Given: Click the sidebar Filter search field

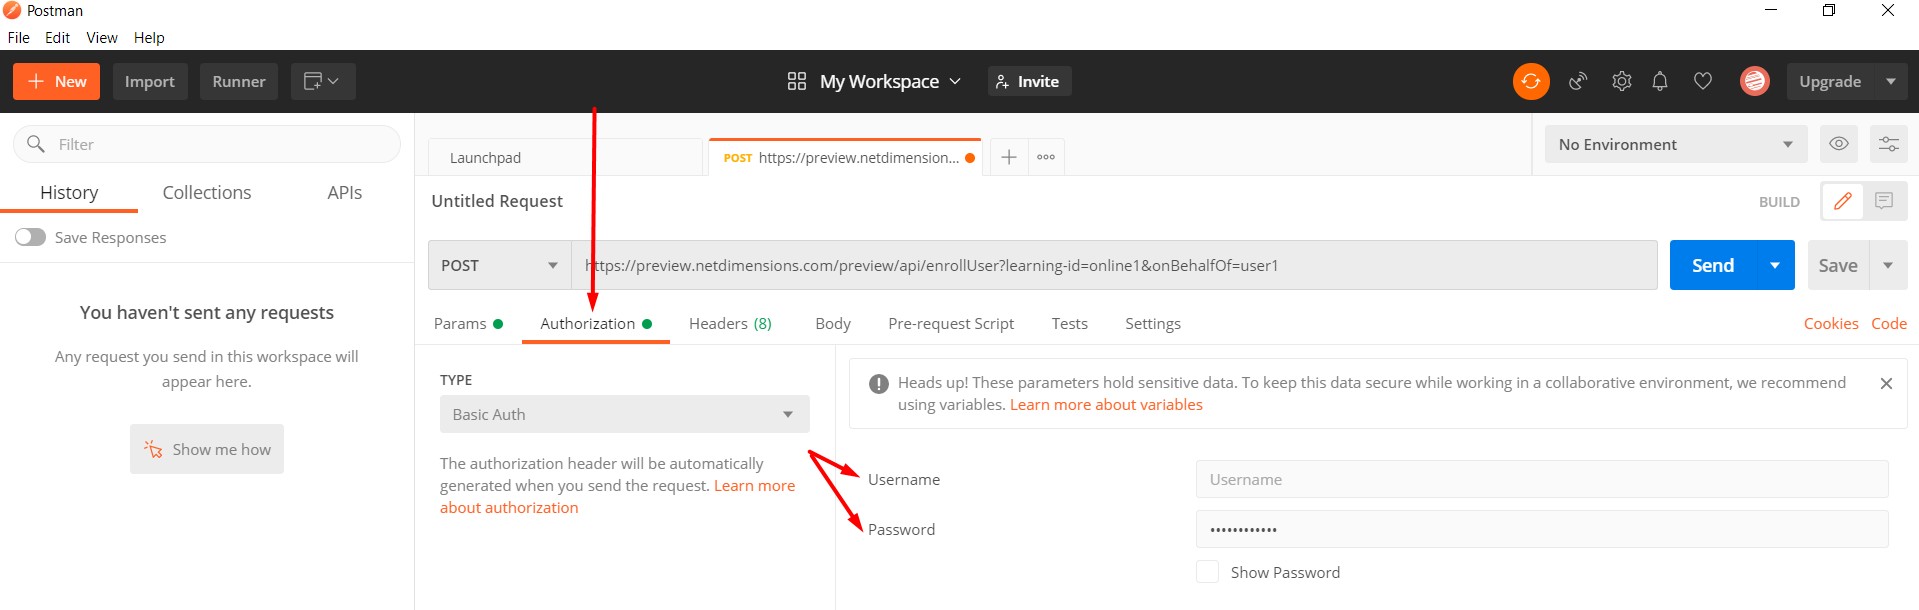Looking at the screenshot, I should (207, 144).
